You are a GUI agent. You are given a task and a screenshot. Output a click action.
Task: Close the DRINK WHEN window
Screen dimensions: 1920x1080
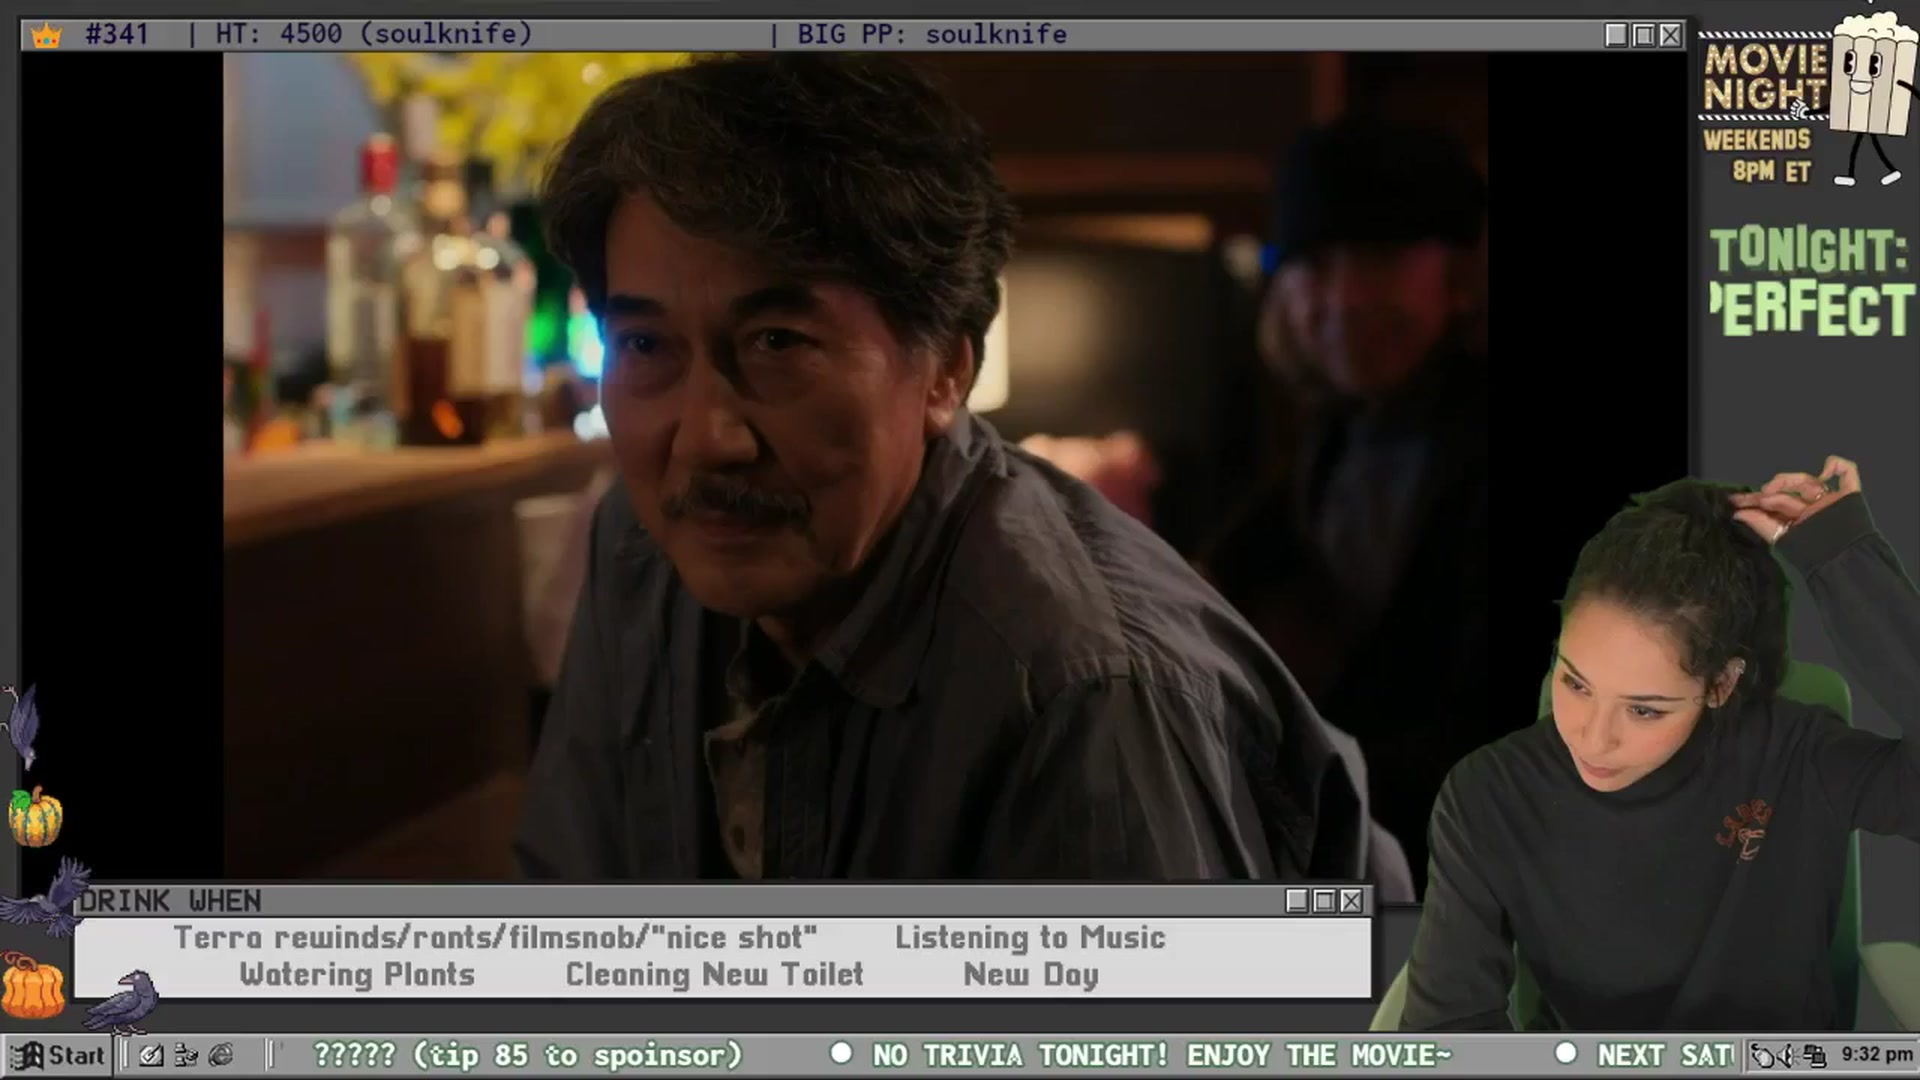point(1351,901)
